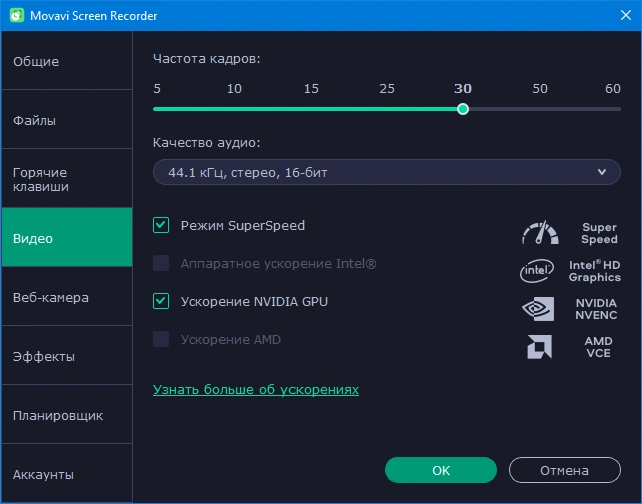Open the Горячие клавиши tab
The width and height of the screenshot is (642, 504).
pyautogui.click(x=67, y=179)
